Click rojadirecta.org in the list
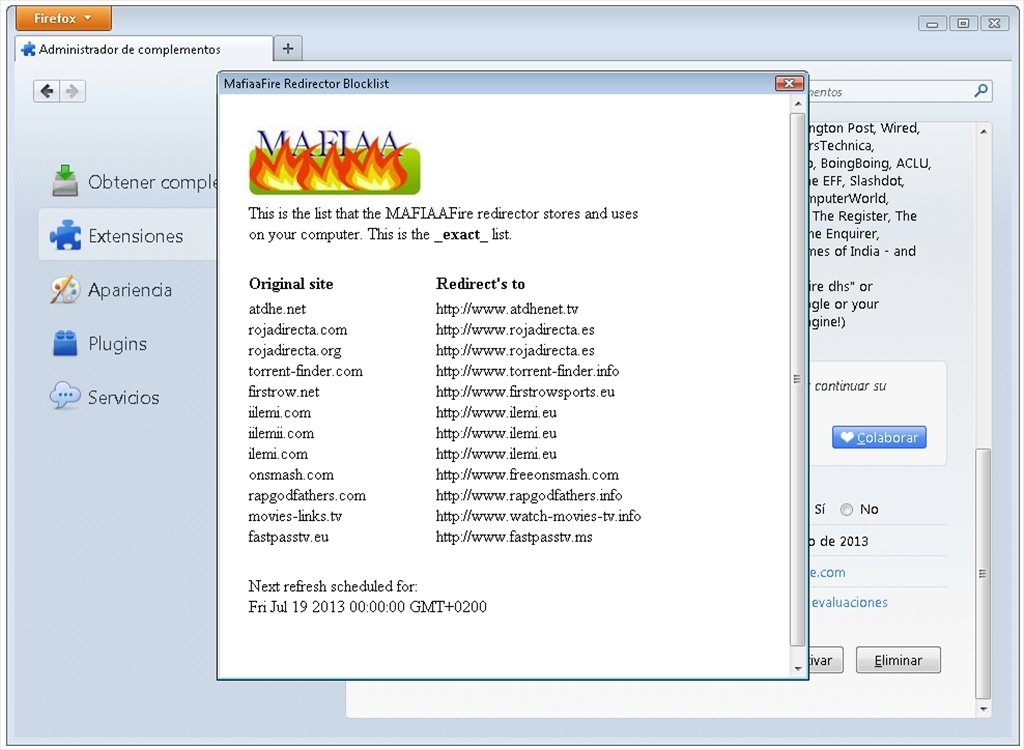The width and height of the screenshot is (1024, 750). [x=295, y=350]
